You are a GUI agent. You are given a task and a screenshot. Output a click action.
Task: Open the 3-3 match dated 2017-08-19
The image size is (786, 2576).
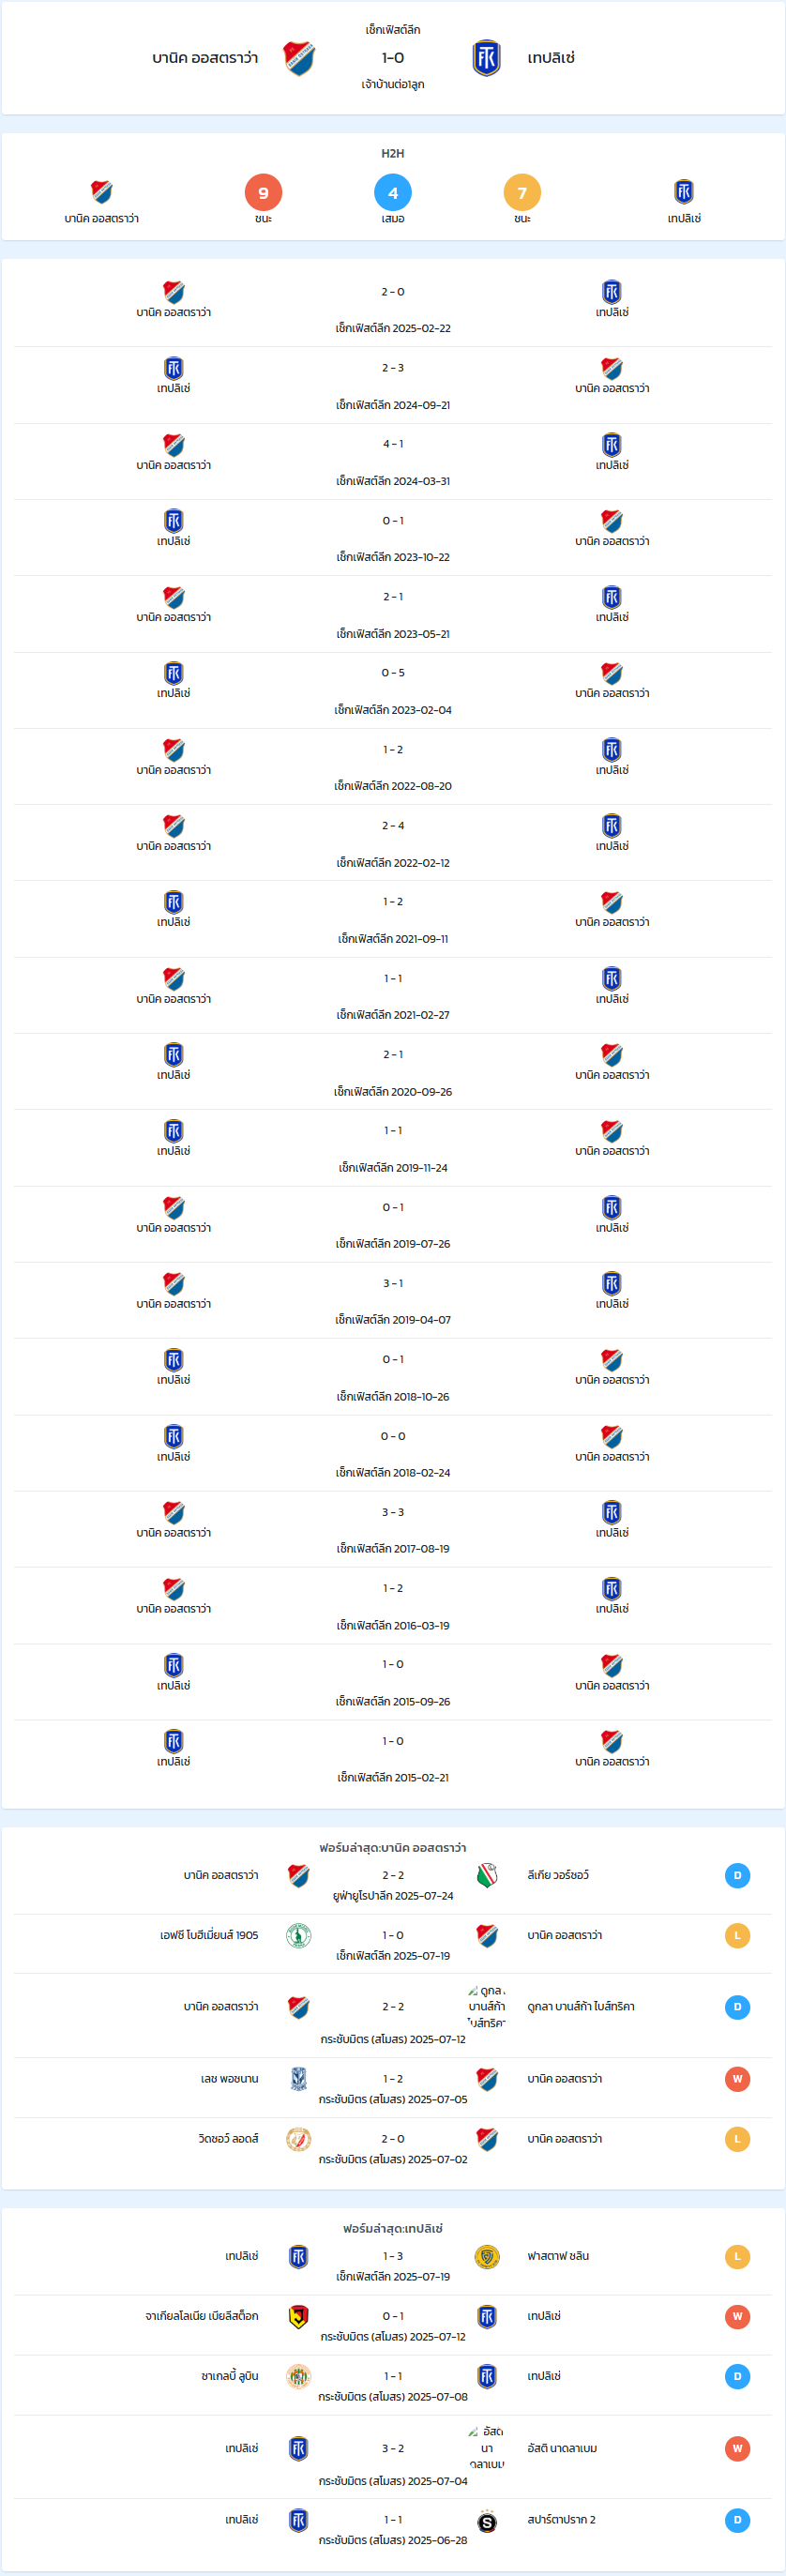coord(393,1530)
